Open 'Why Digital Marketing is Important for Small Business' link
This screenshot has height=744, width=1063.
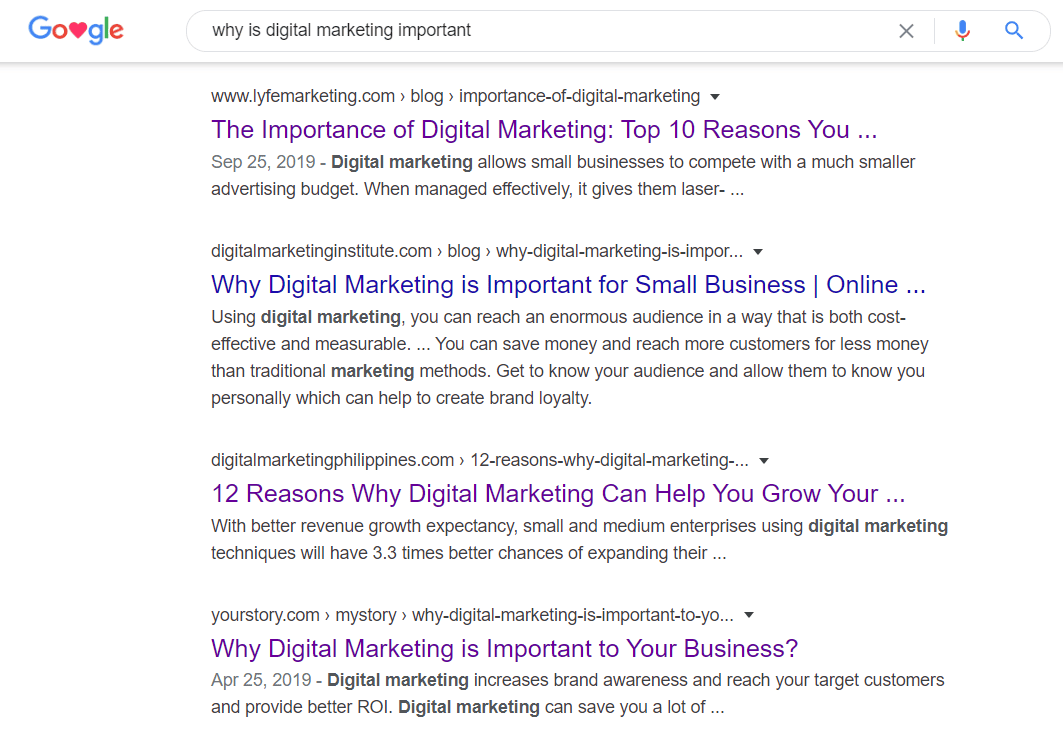(x=568, y=285)
